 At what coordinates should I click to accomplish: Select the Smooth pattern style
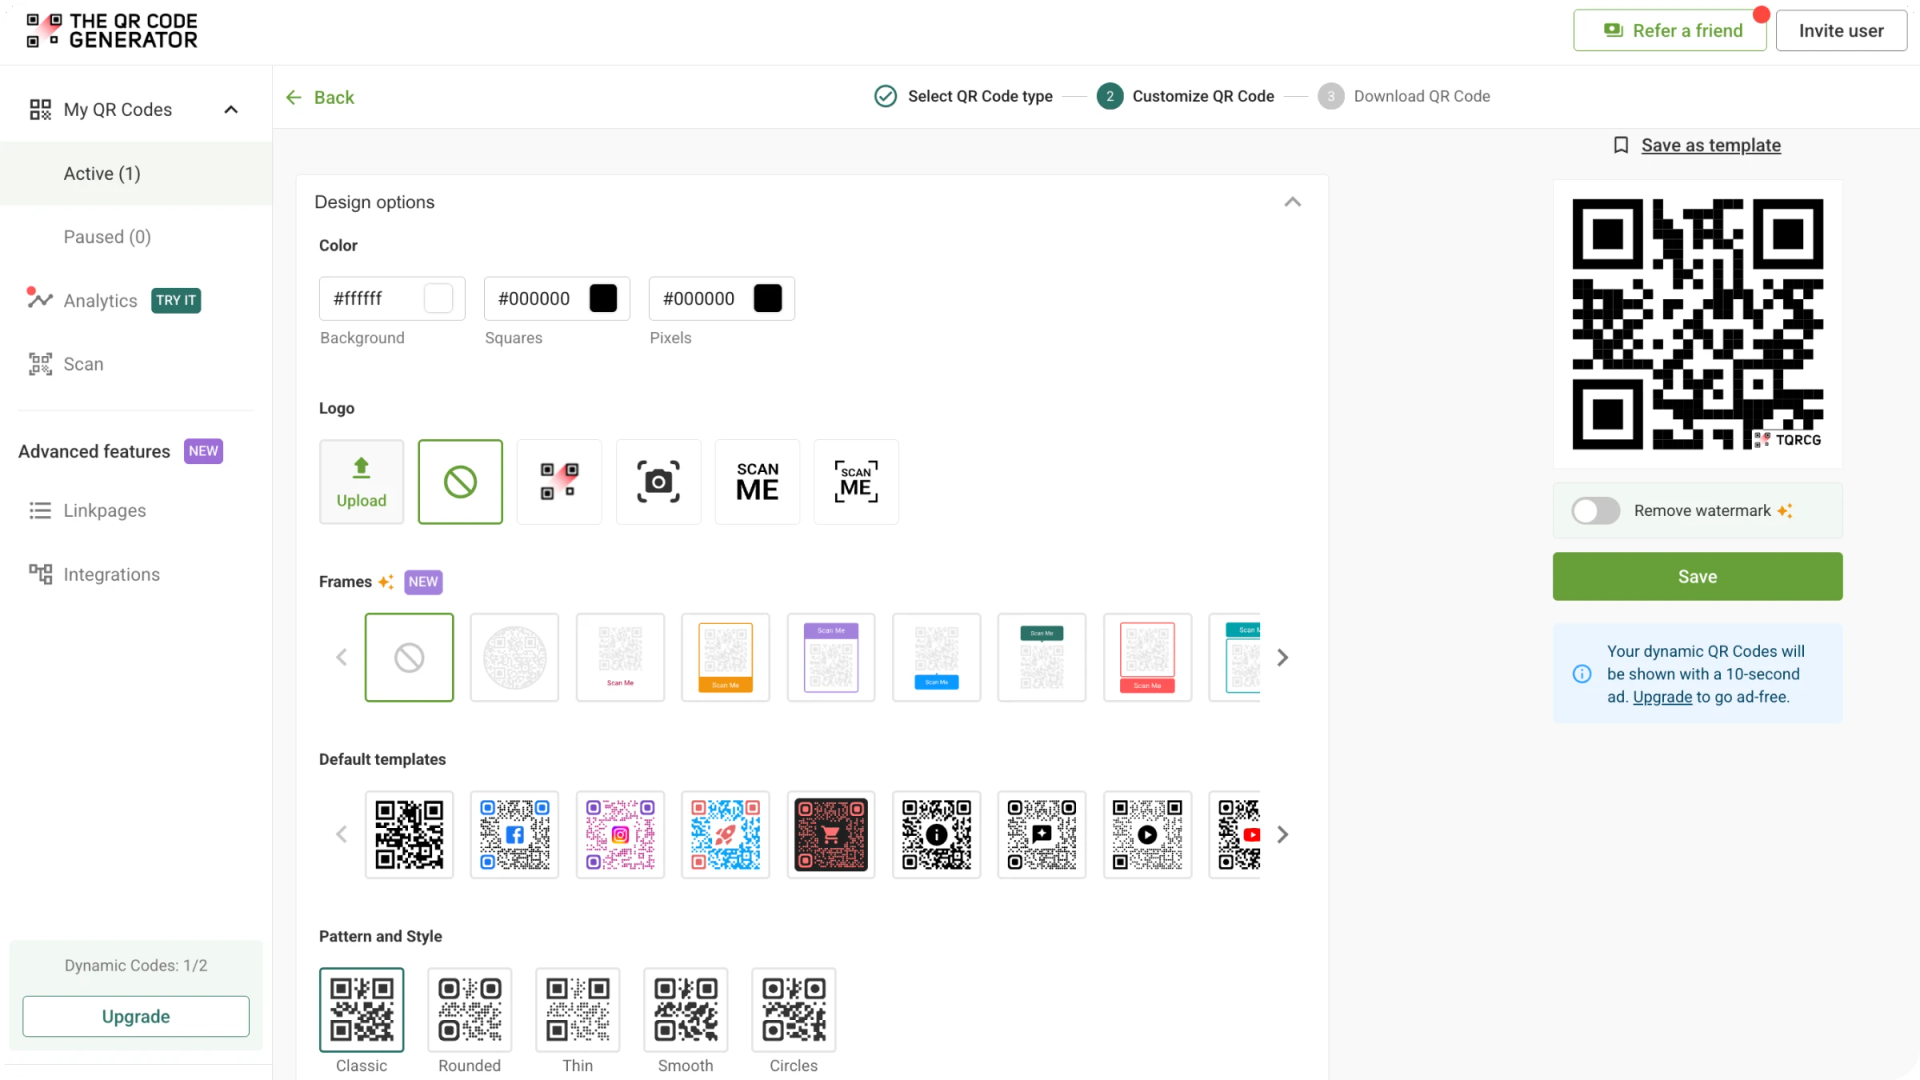(x=685, y=1009)
